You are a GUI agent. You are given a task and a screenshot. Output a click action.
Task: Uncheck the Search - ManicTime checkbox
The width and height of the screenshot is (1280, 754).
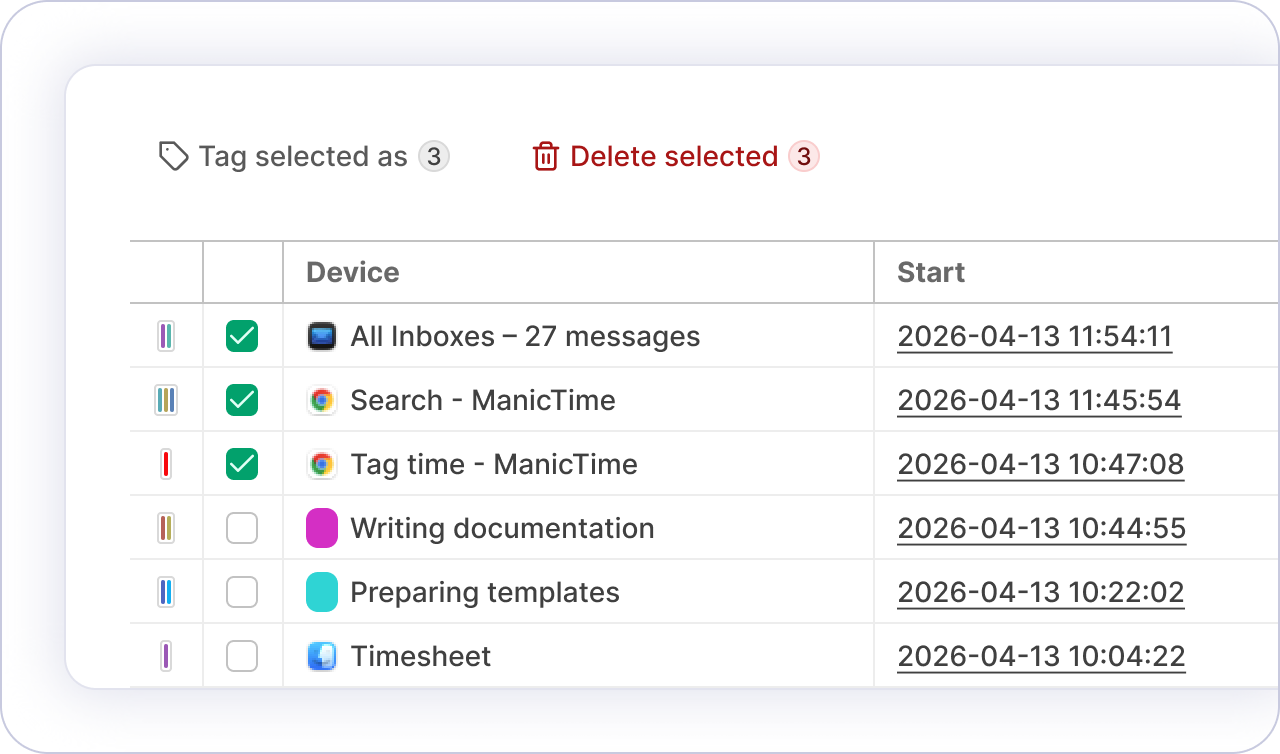242,401
